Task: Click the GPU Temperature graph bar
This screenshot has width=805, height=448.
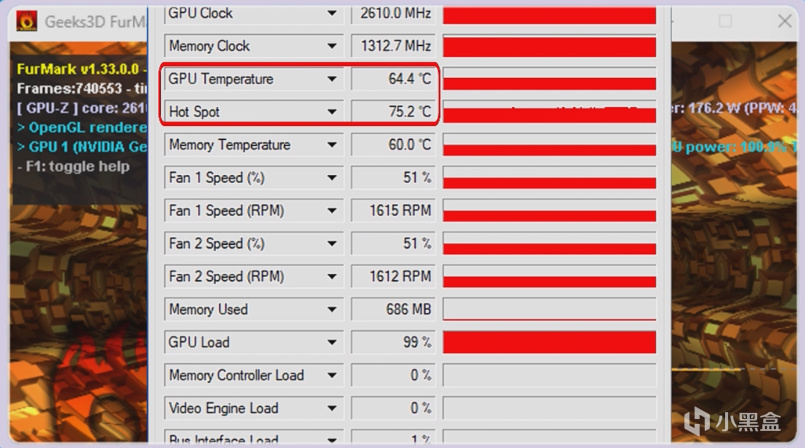Action: 549,79
